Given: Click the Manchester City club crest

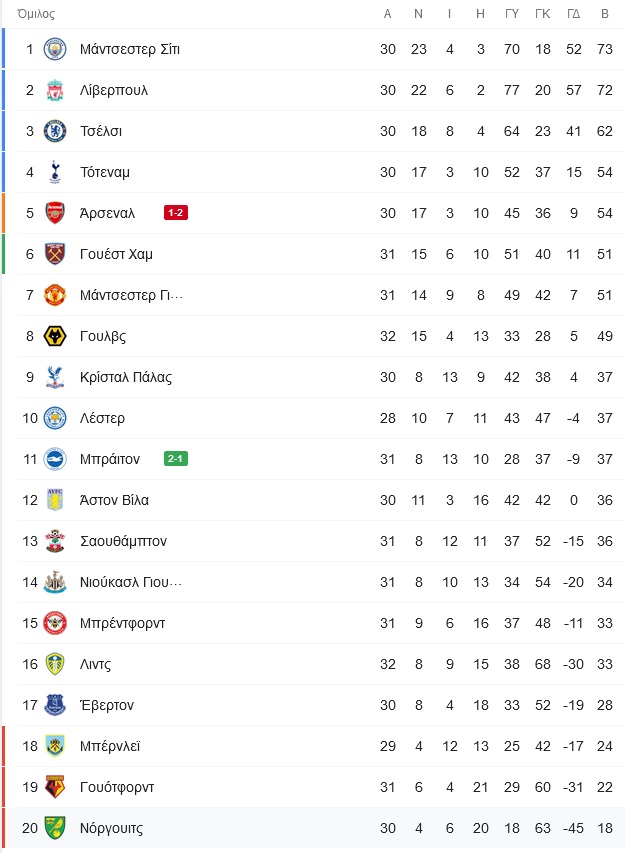Looking at the screenshot, I should pos(55,49).
